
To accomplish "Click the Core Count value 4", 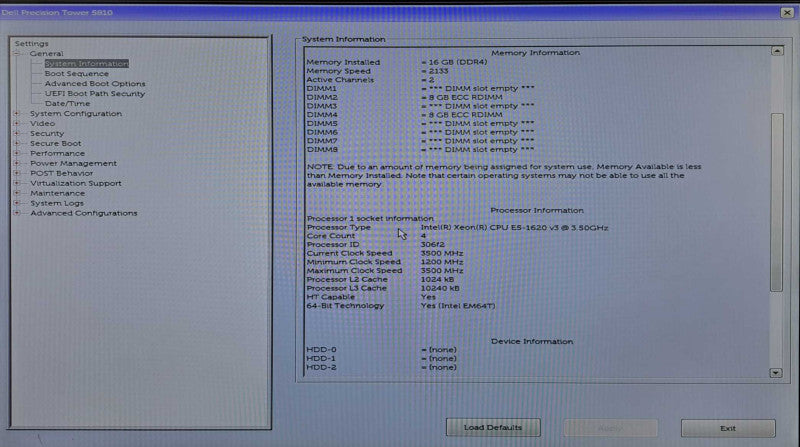I will [x=423, y=236].
